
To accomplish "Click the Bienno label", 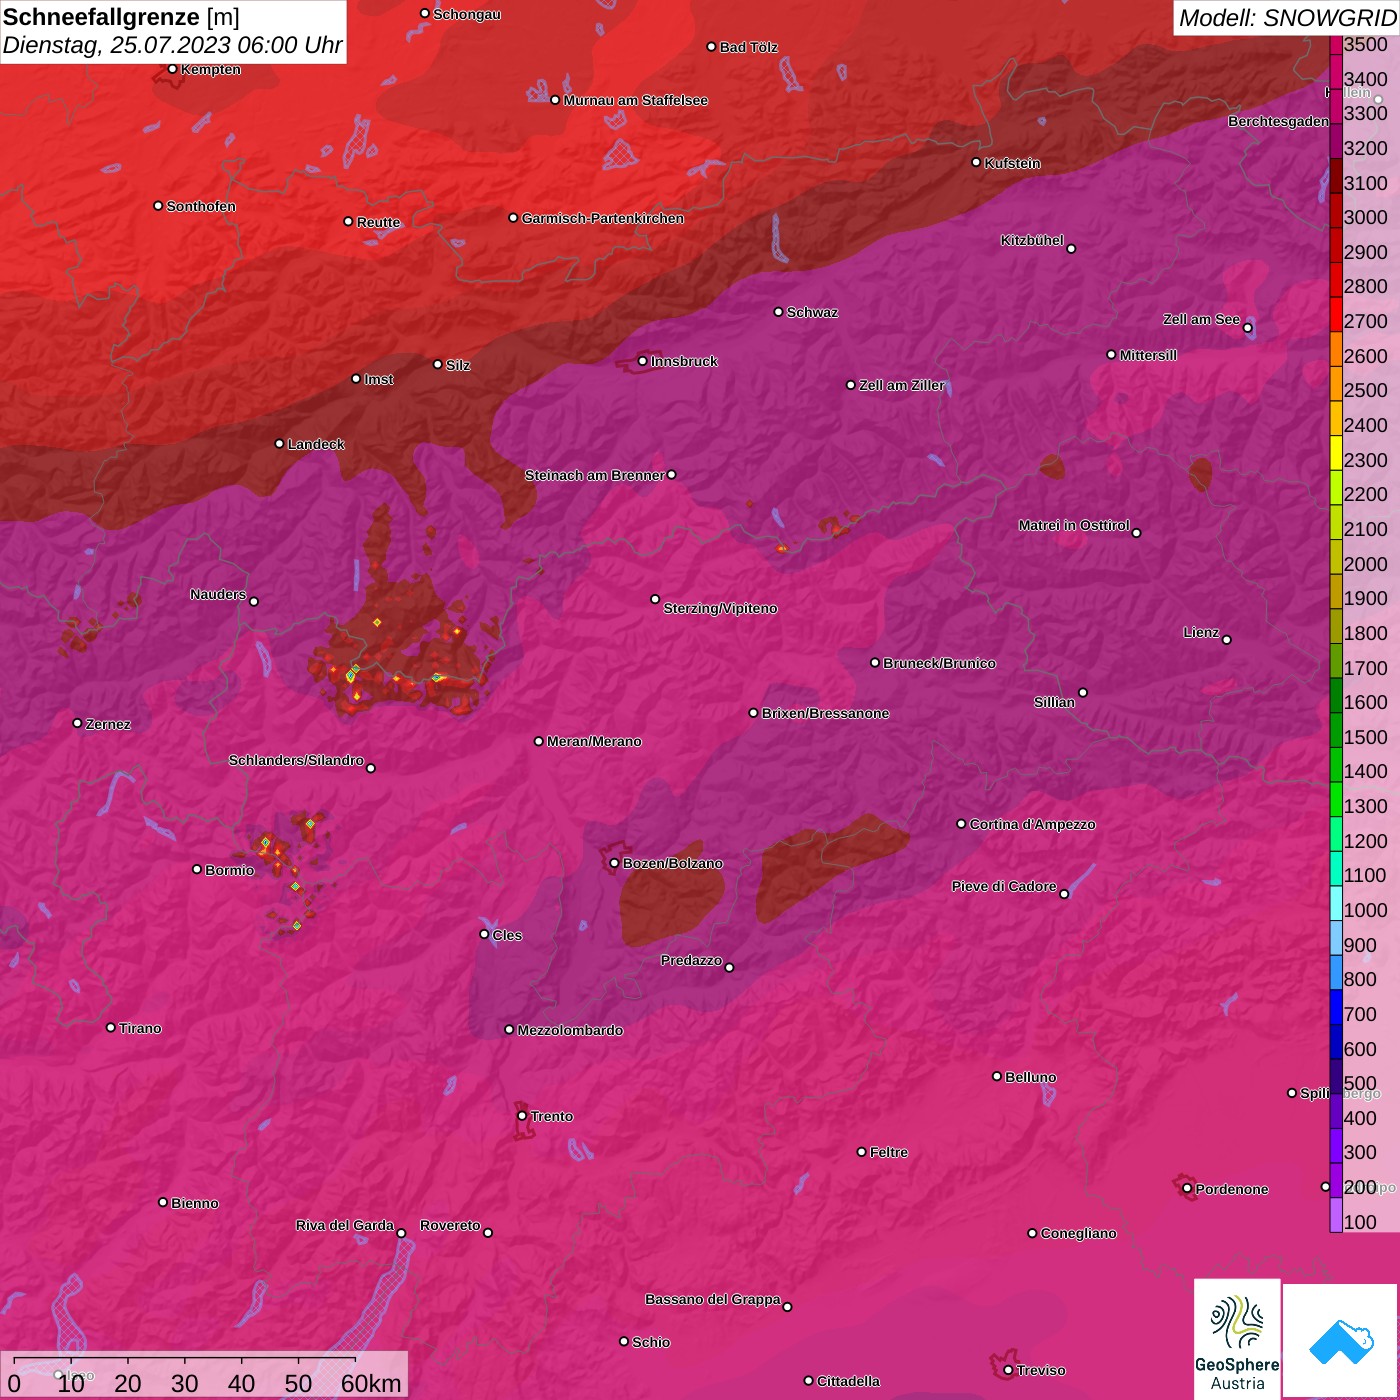I will [x=195, y=1203].
